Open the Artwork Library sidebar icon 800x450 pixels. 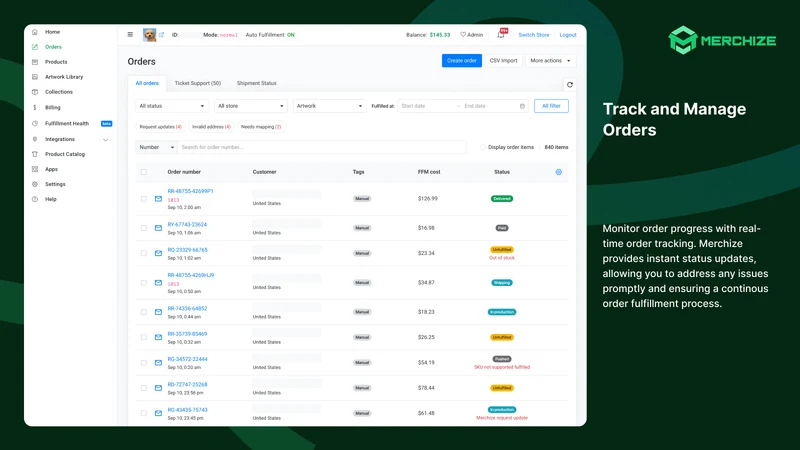(35, 77)
